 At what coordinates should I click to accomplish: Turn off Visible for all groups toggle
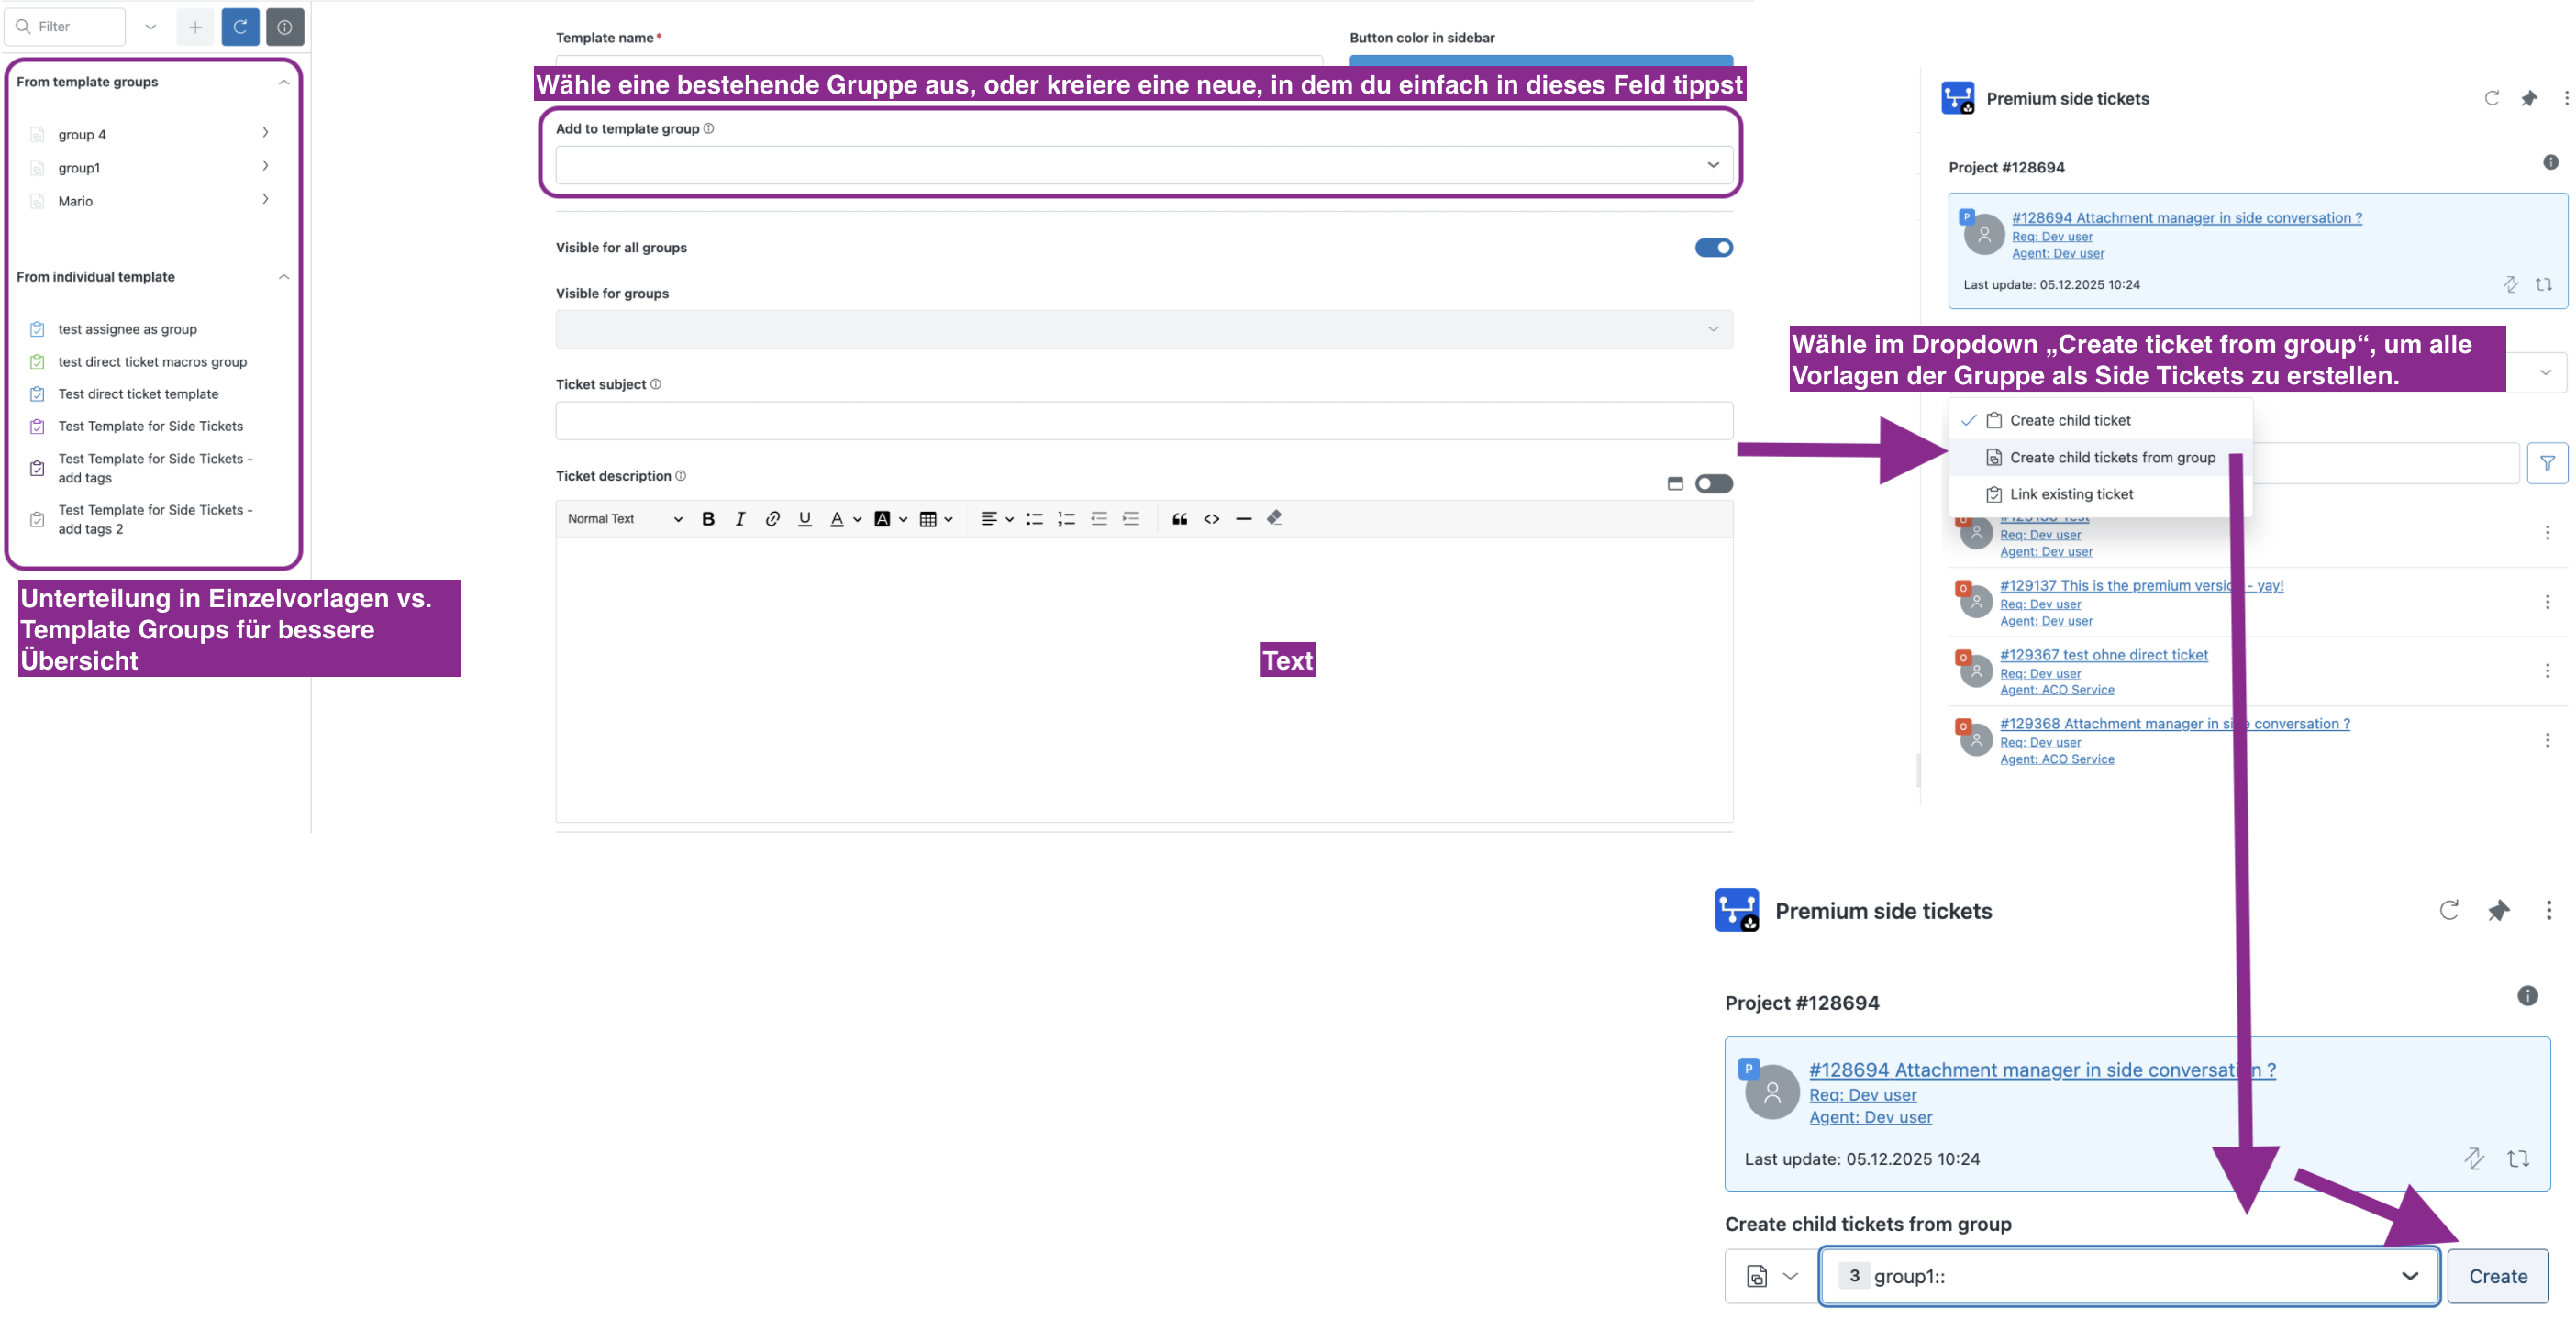(x=1713, y=247)
